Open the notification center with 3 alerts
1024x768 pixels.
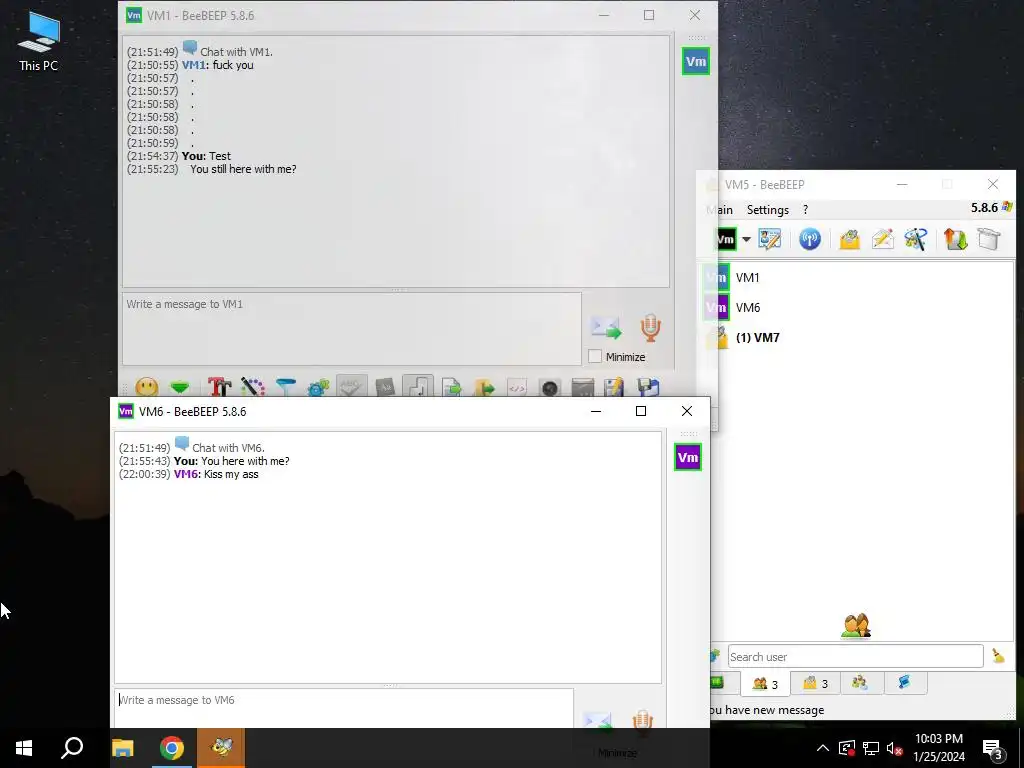point(993,749)
